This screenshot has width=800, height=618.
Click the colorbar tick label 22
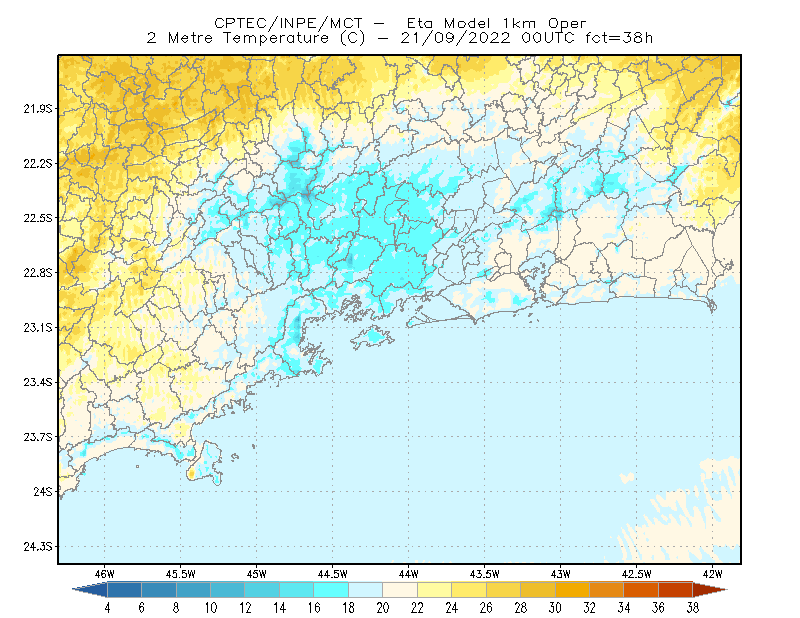coord(417,608)
